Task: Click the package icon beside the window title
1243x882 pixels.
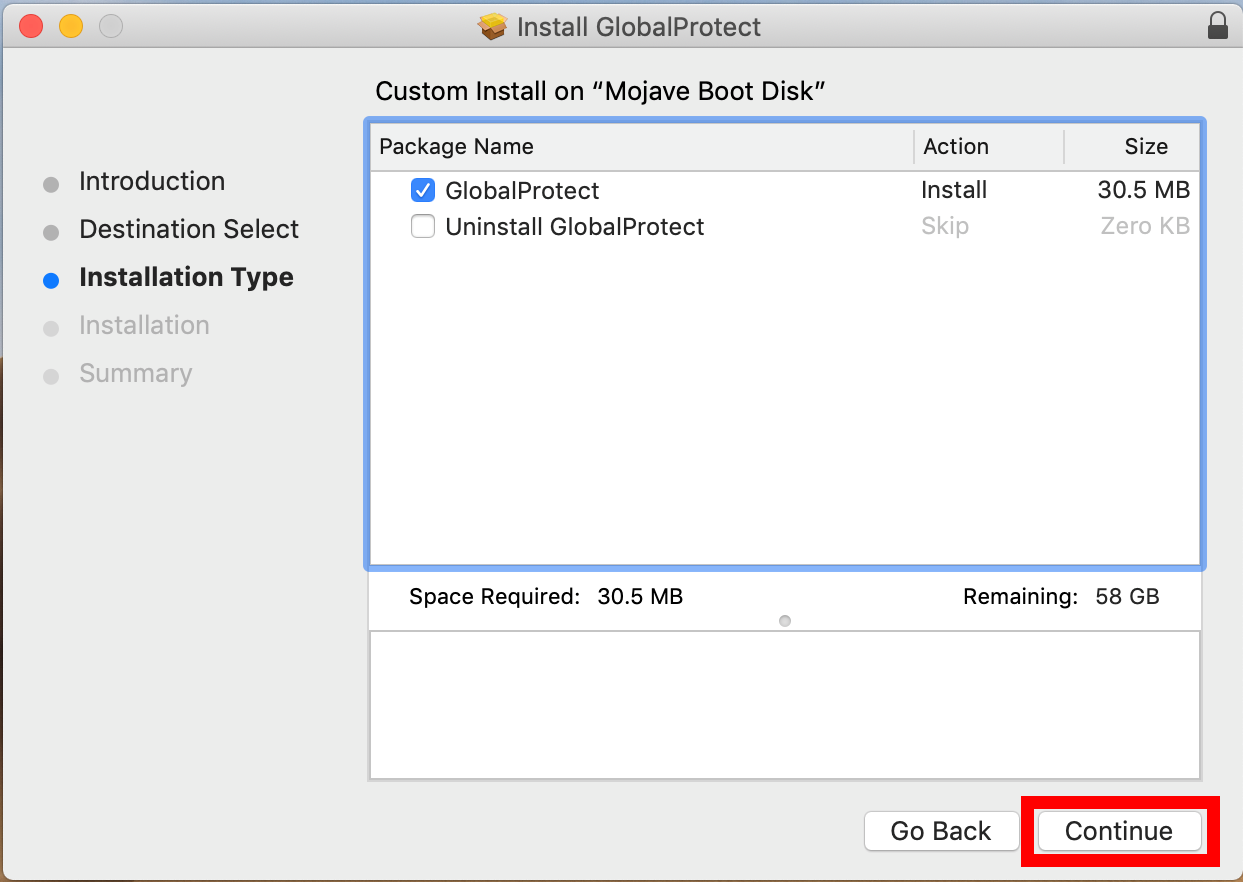Action: tap(493, 27)
